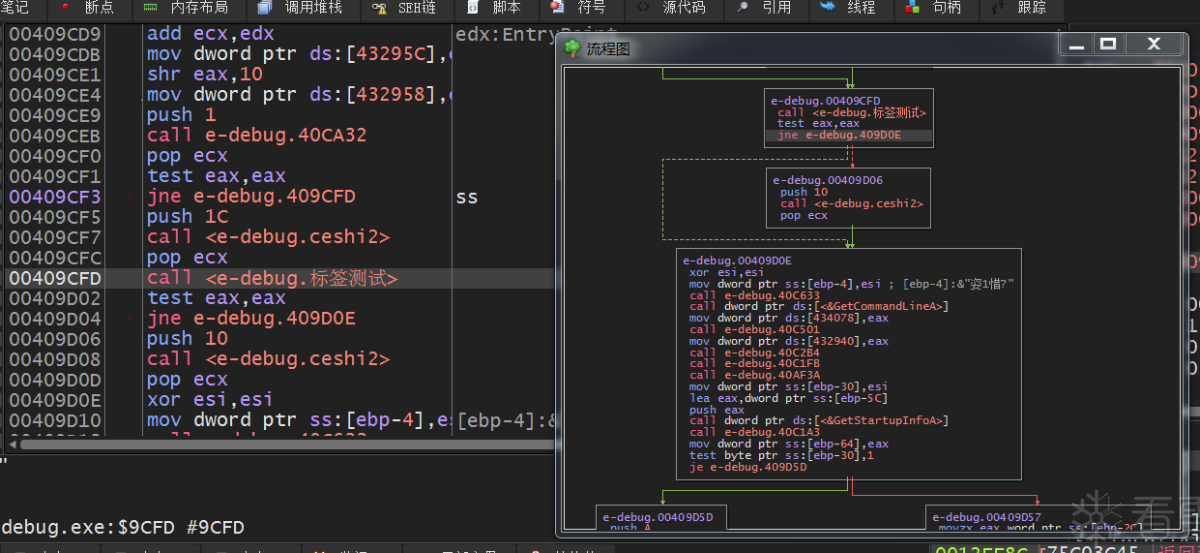The width and height of the screenshot is (1200, 553).
Task: Click push 10 in the flow graph node
Action: (x=804, y=192)
